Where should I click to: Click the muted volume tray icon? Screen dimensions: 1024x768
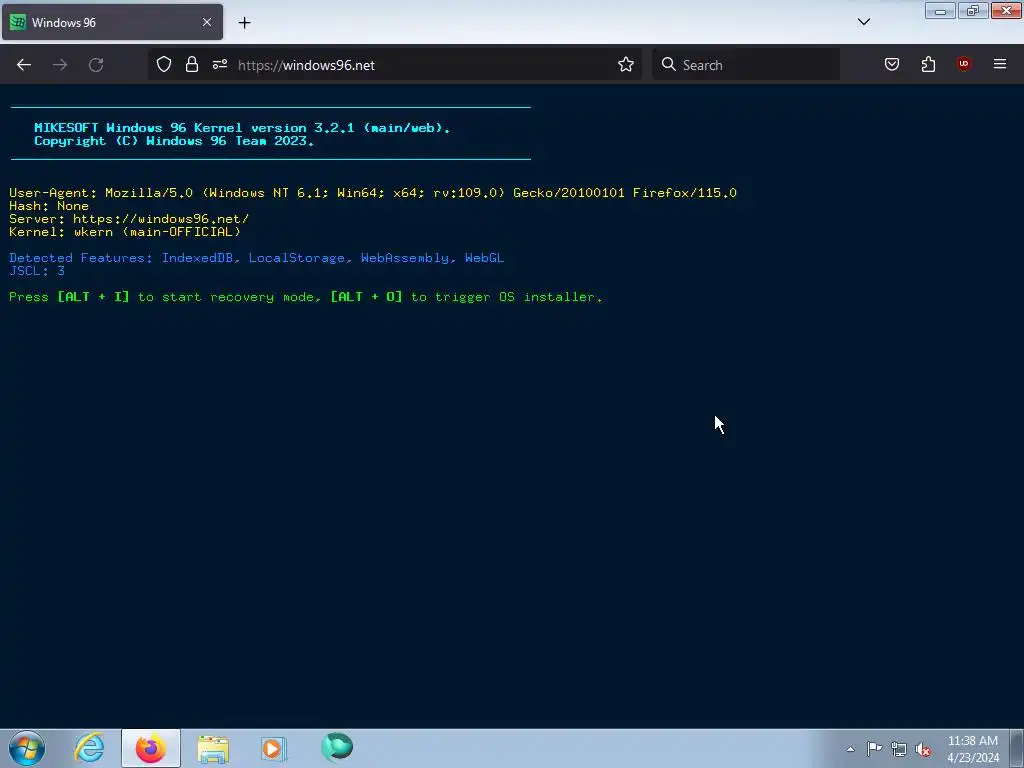(923, 750)
